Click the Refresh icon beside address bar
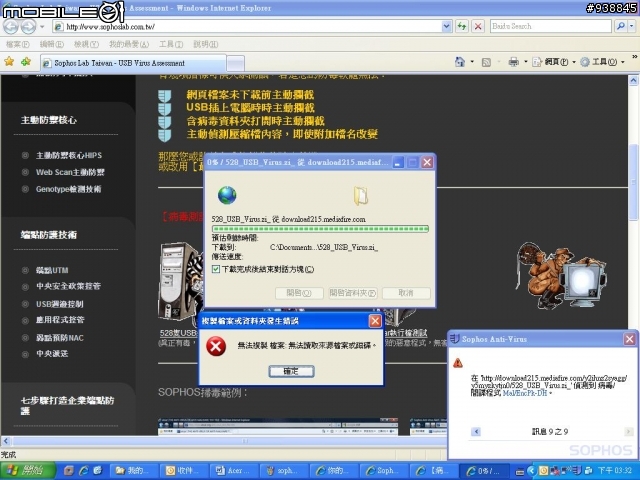The image size is (640, 480). point(462,27)
